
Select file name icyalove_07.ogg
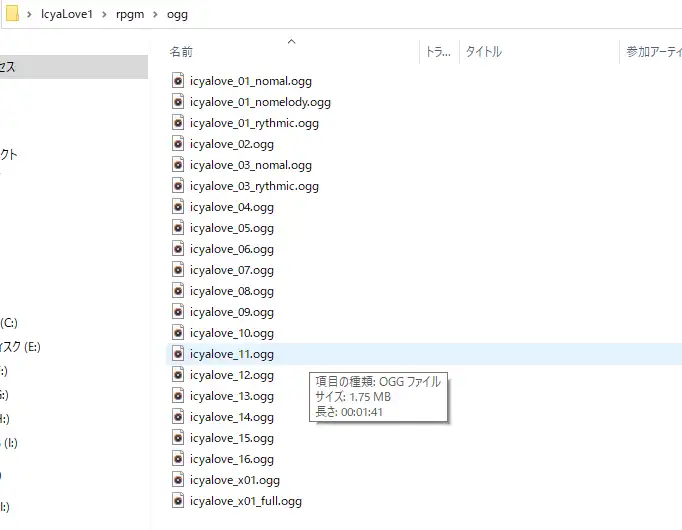(x=231, y=270)
